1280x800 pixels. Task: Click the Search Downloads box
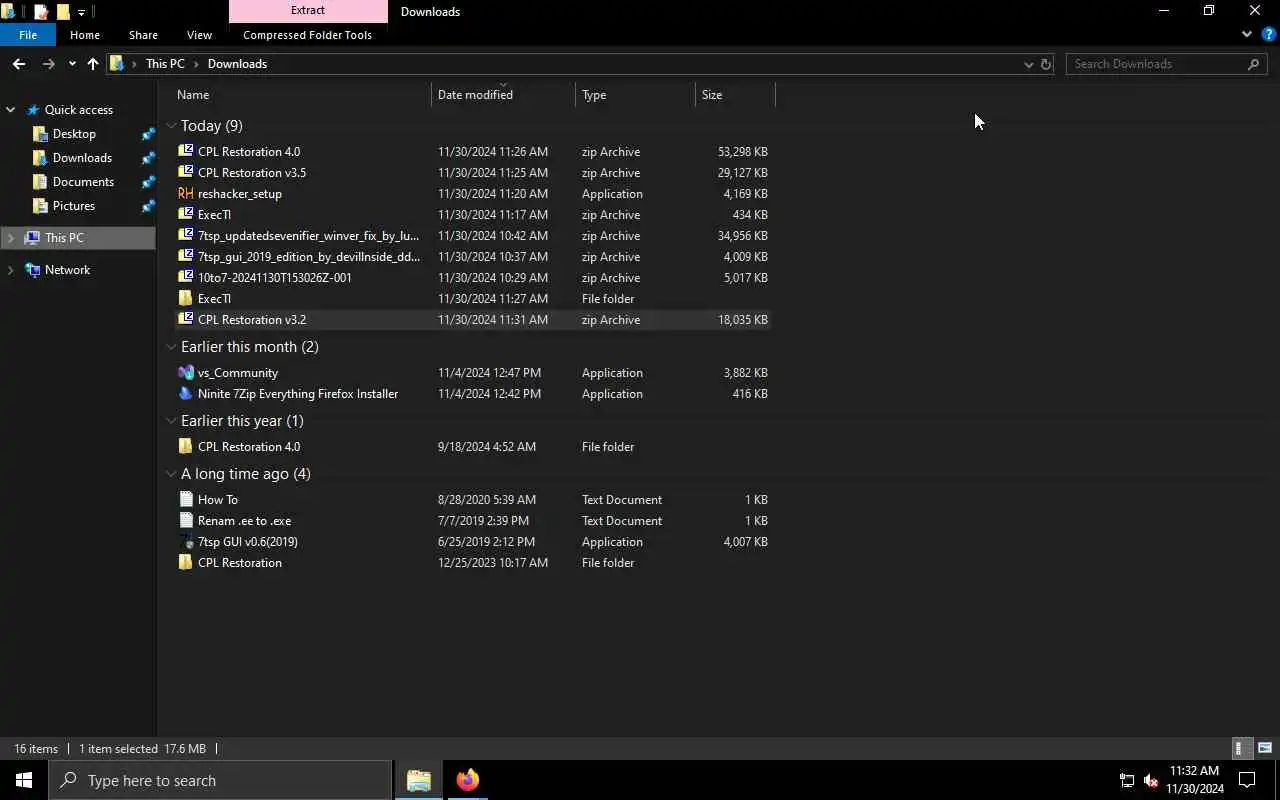[1167, 64]
